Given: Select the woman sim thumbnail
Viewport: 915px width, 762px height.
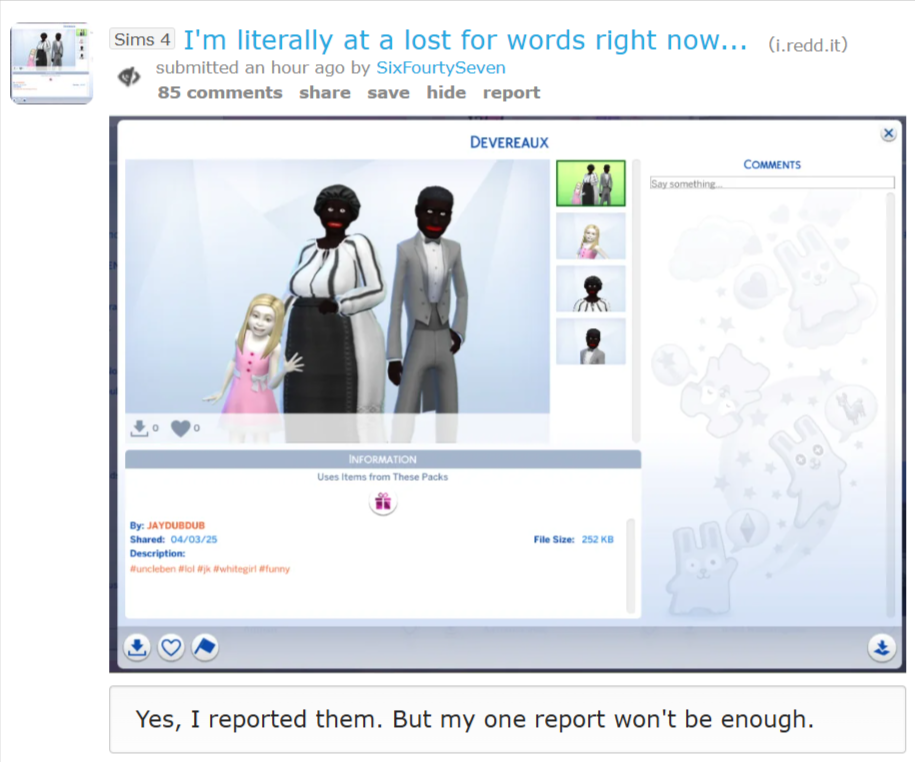Looking at the screenshot, I should pos(591,289).
